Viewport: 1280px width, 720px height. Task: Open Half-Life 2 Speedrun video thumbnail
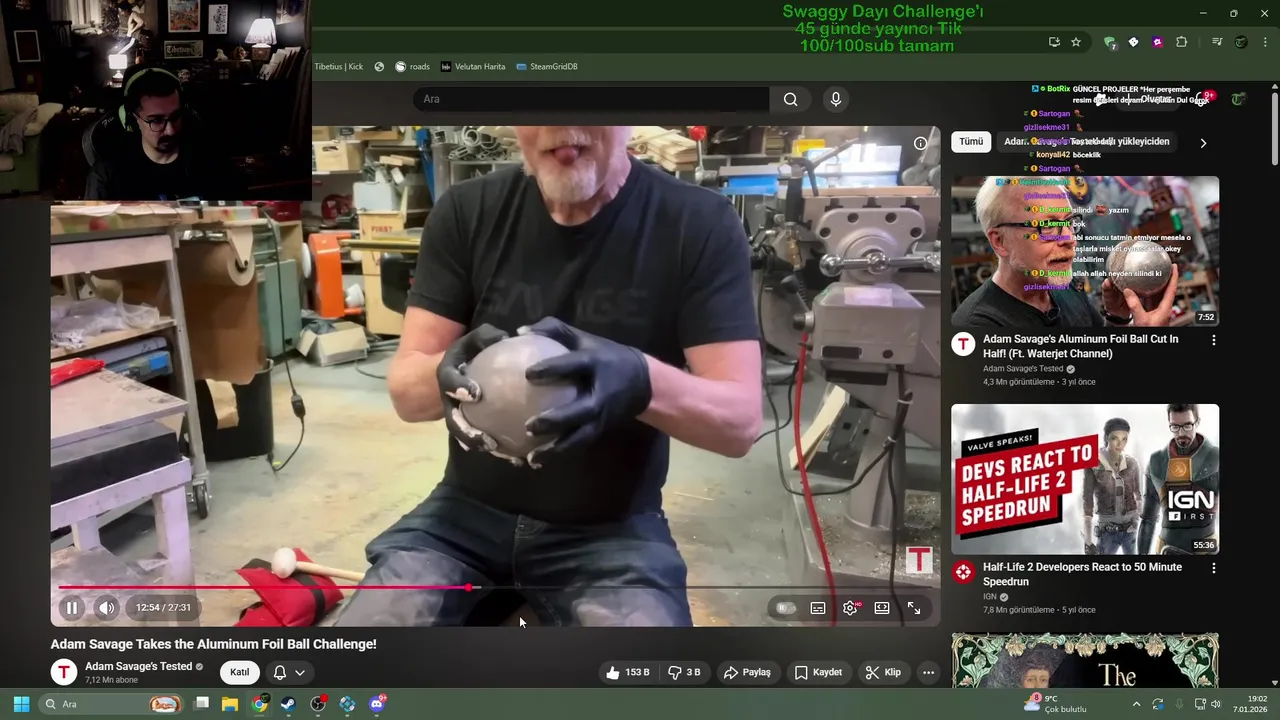1085,479
